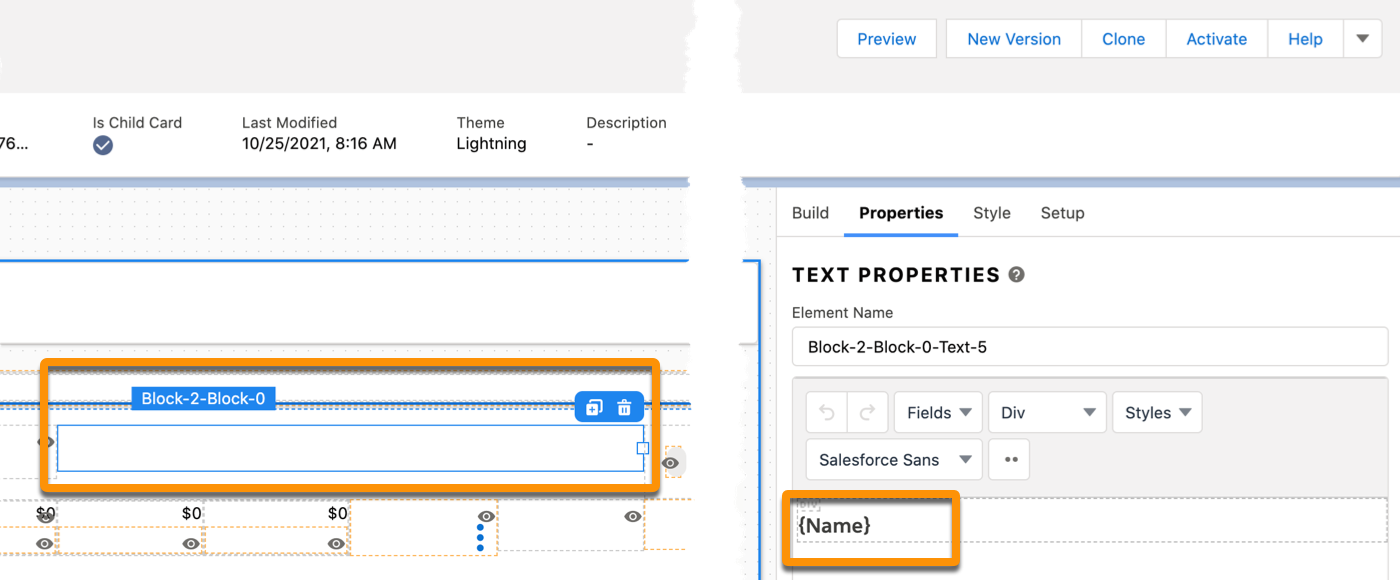Click the resize handle on the selected text box
The height and width of the screenshot is (580, 1400).
(643, 448)
